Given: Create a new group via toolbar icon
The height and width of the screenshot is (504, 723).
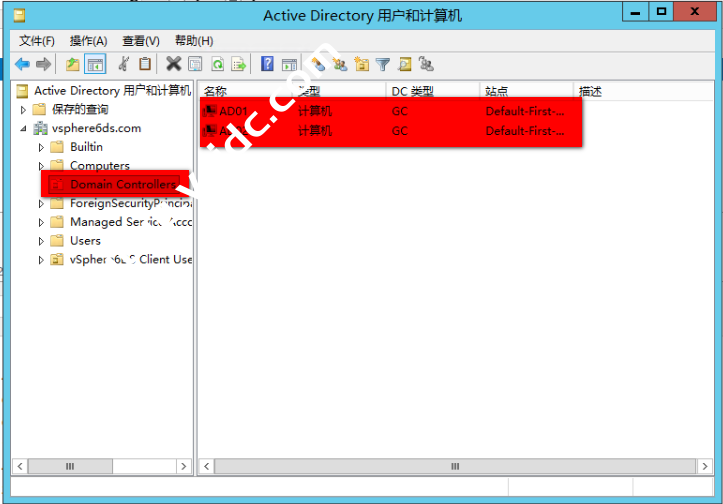Looking at the screenshot, I should pyautogui.click(x=340, y=64).
